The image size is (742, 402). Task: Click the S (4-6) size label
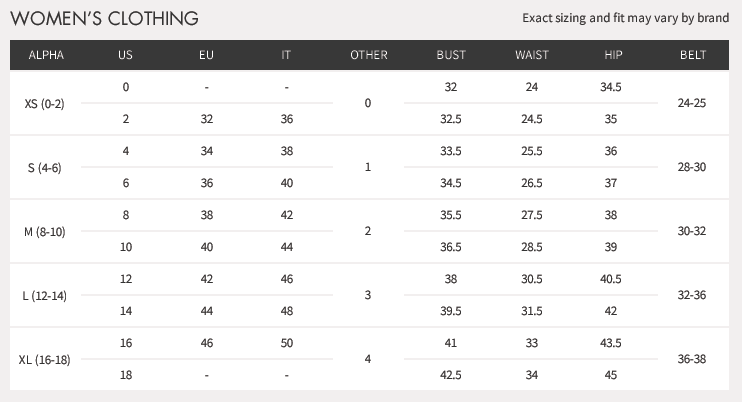click(44, 167)
